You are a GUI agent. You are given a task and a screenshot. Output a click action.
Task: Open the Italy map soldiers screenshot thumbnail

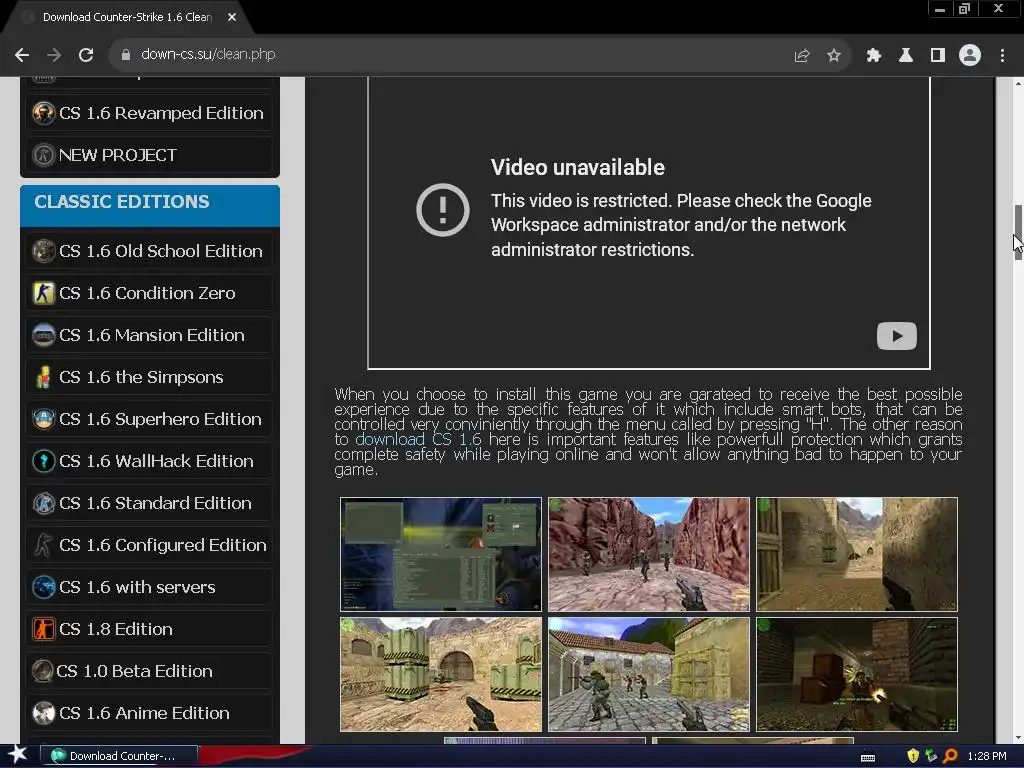click(x=648, y=675)
